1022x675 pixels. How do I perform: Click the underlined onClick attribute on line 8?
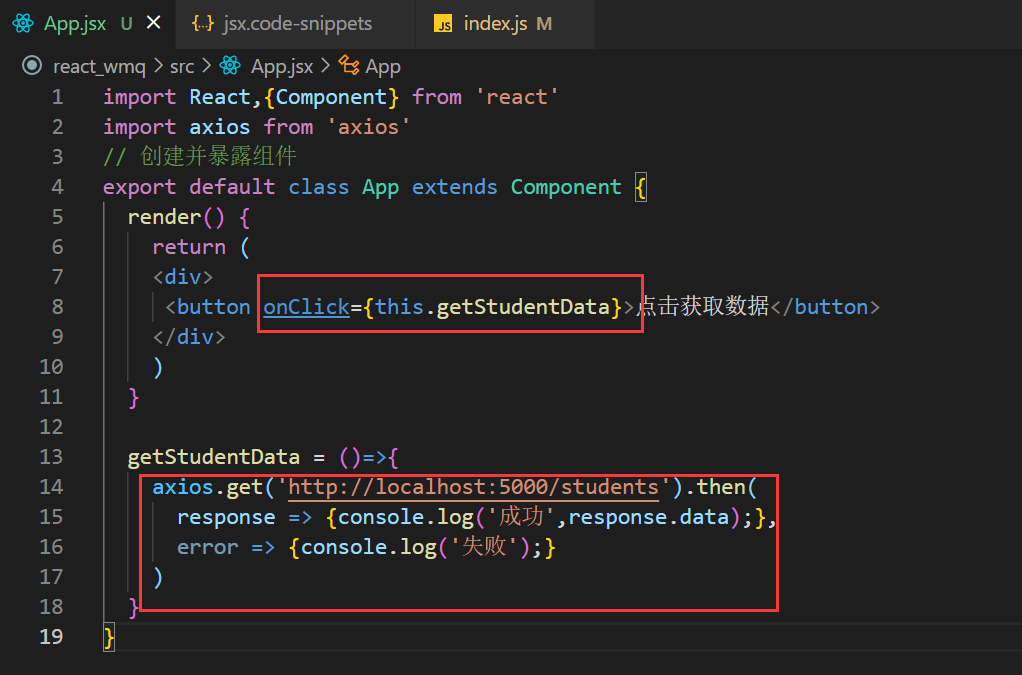306,307
